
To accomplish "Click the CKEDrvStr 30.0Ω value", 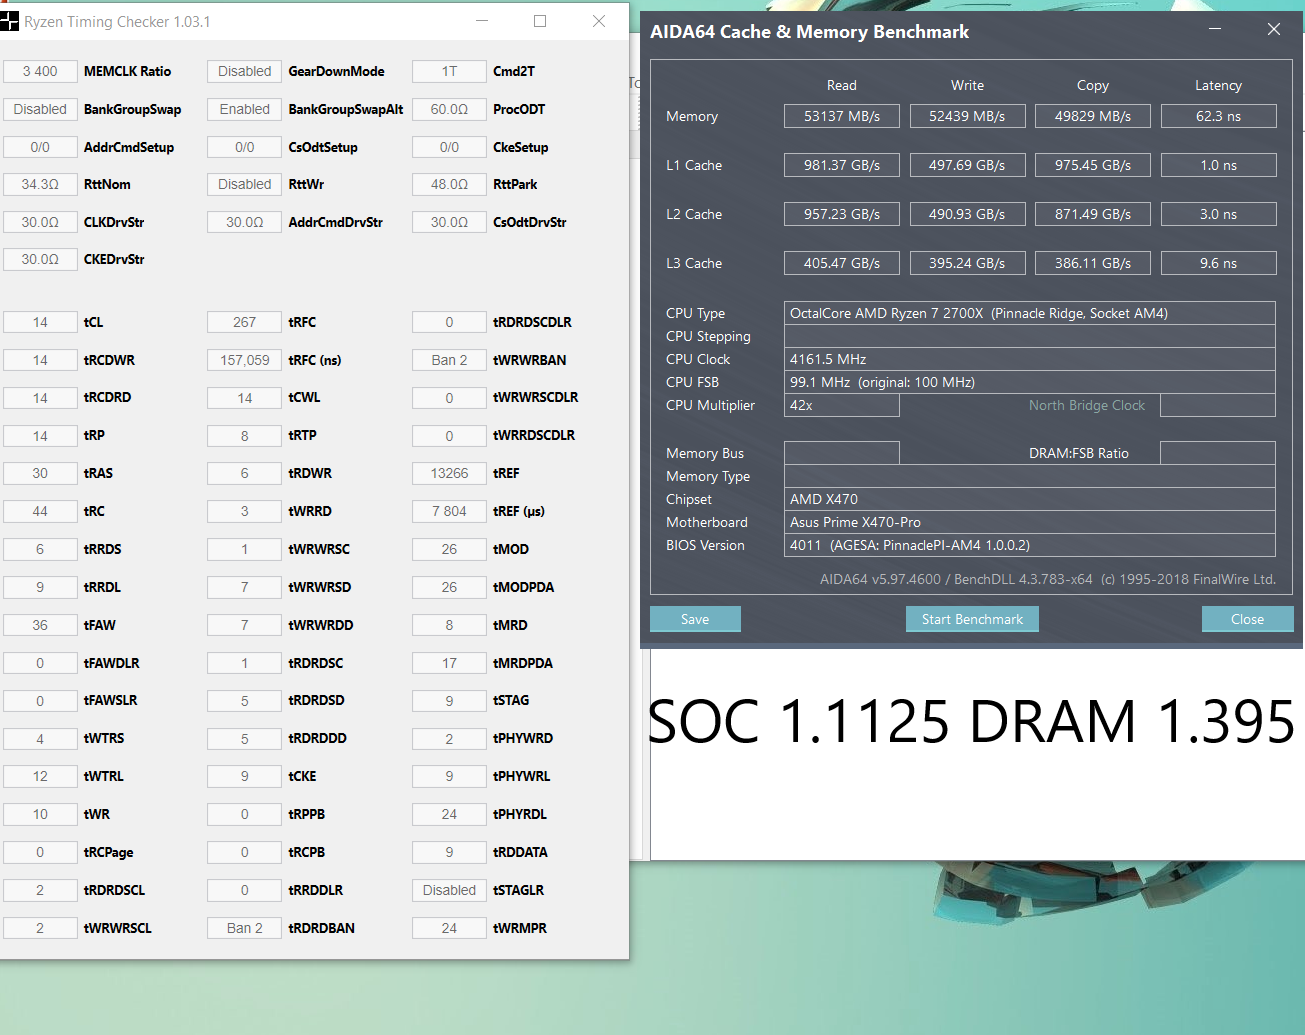I will pos(40,259).
